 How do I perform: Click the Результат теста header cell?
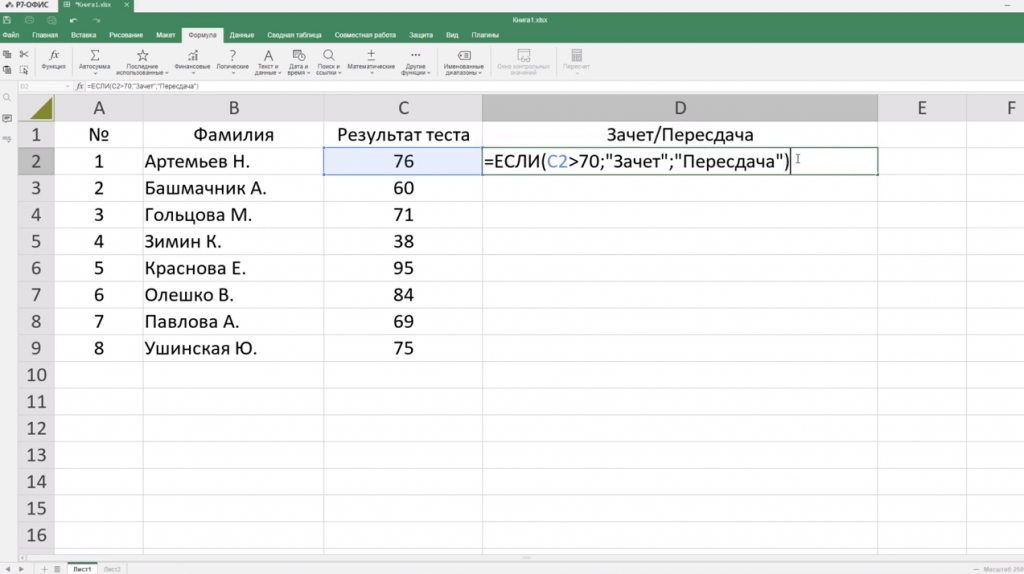[x=403, y=135]
